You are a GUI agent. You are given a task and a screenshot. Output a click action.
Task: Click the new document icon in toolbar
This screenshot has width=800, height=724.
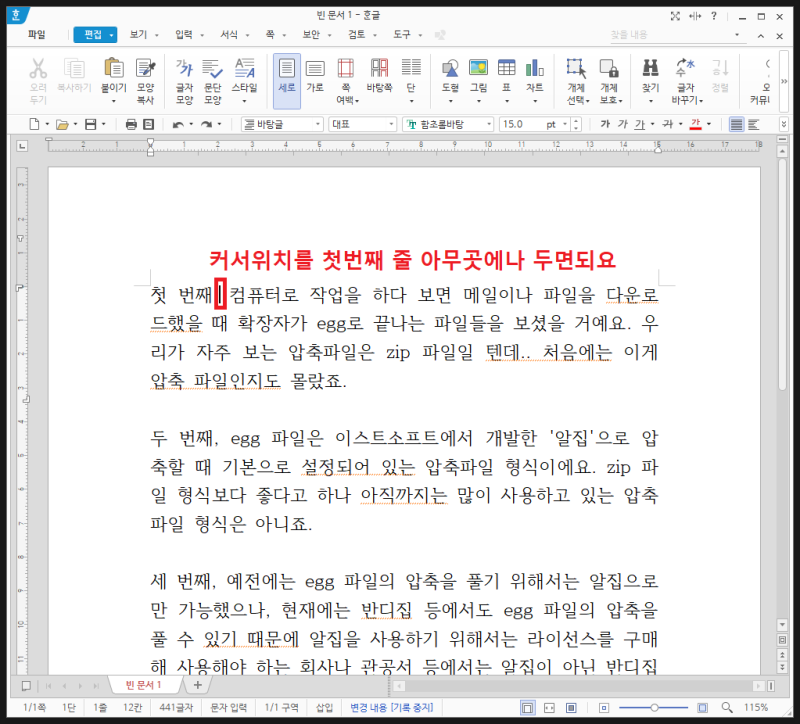tap(34, 124)
